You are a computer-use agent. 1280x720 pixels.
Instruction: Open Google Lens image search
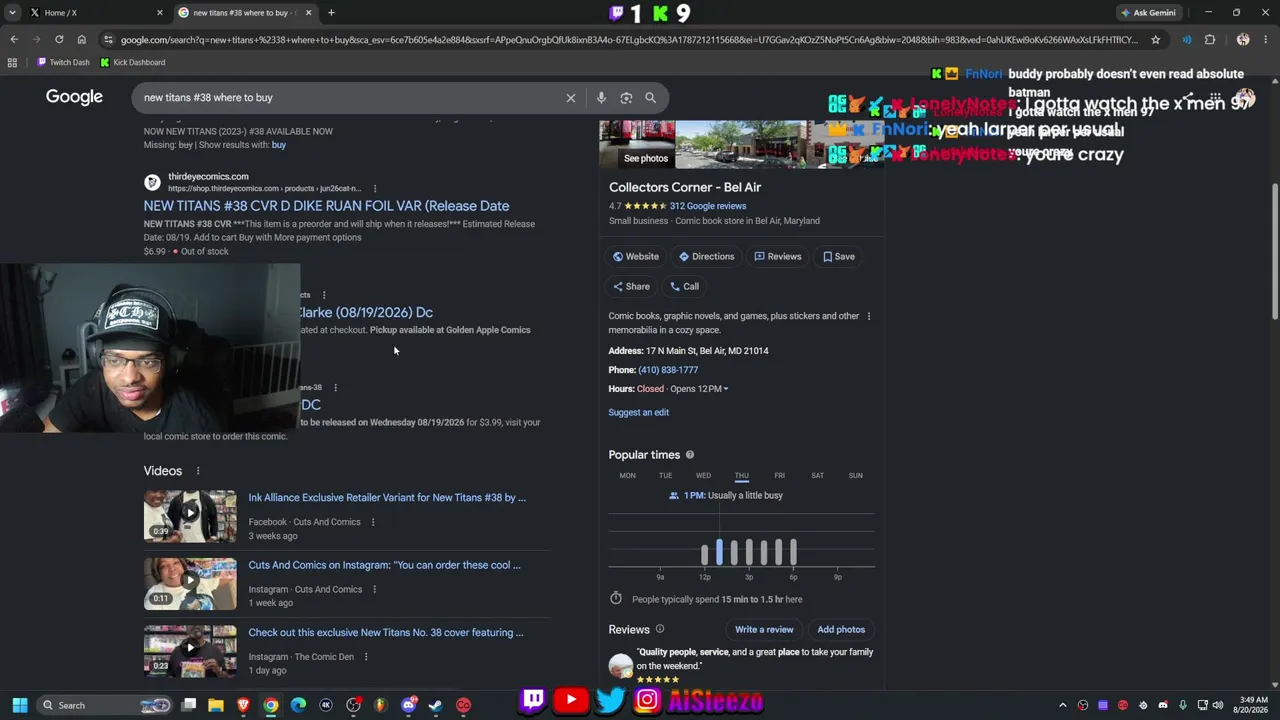626,98
